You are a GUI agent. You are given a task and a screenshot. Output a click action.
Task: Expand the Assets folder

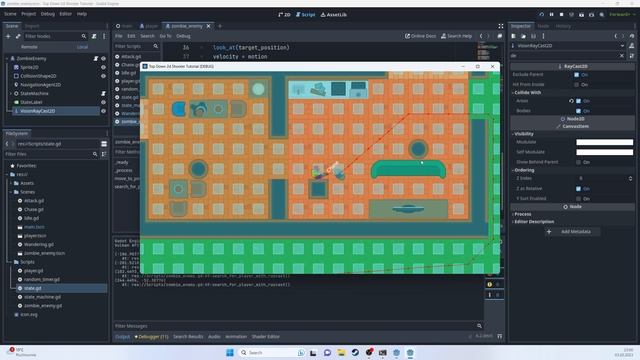[11, 183]
